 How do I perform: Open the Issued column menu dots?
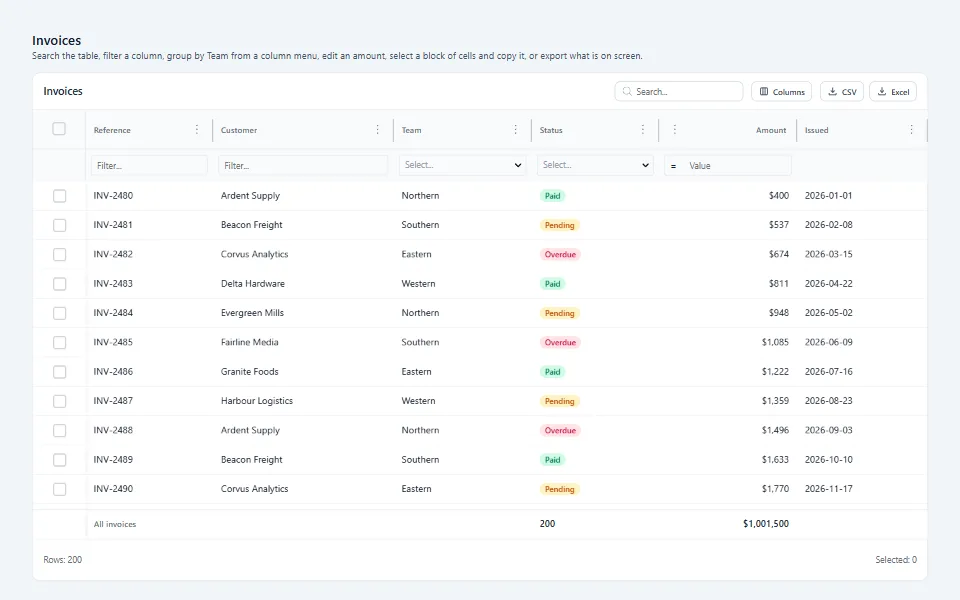pos(911,129)
